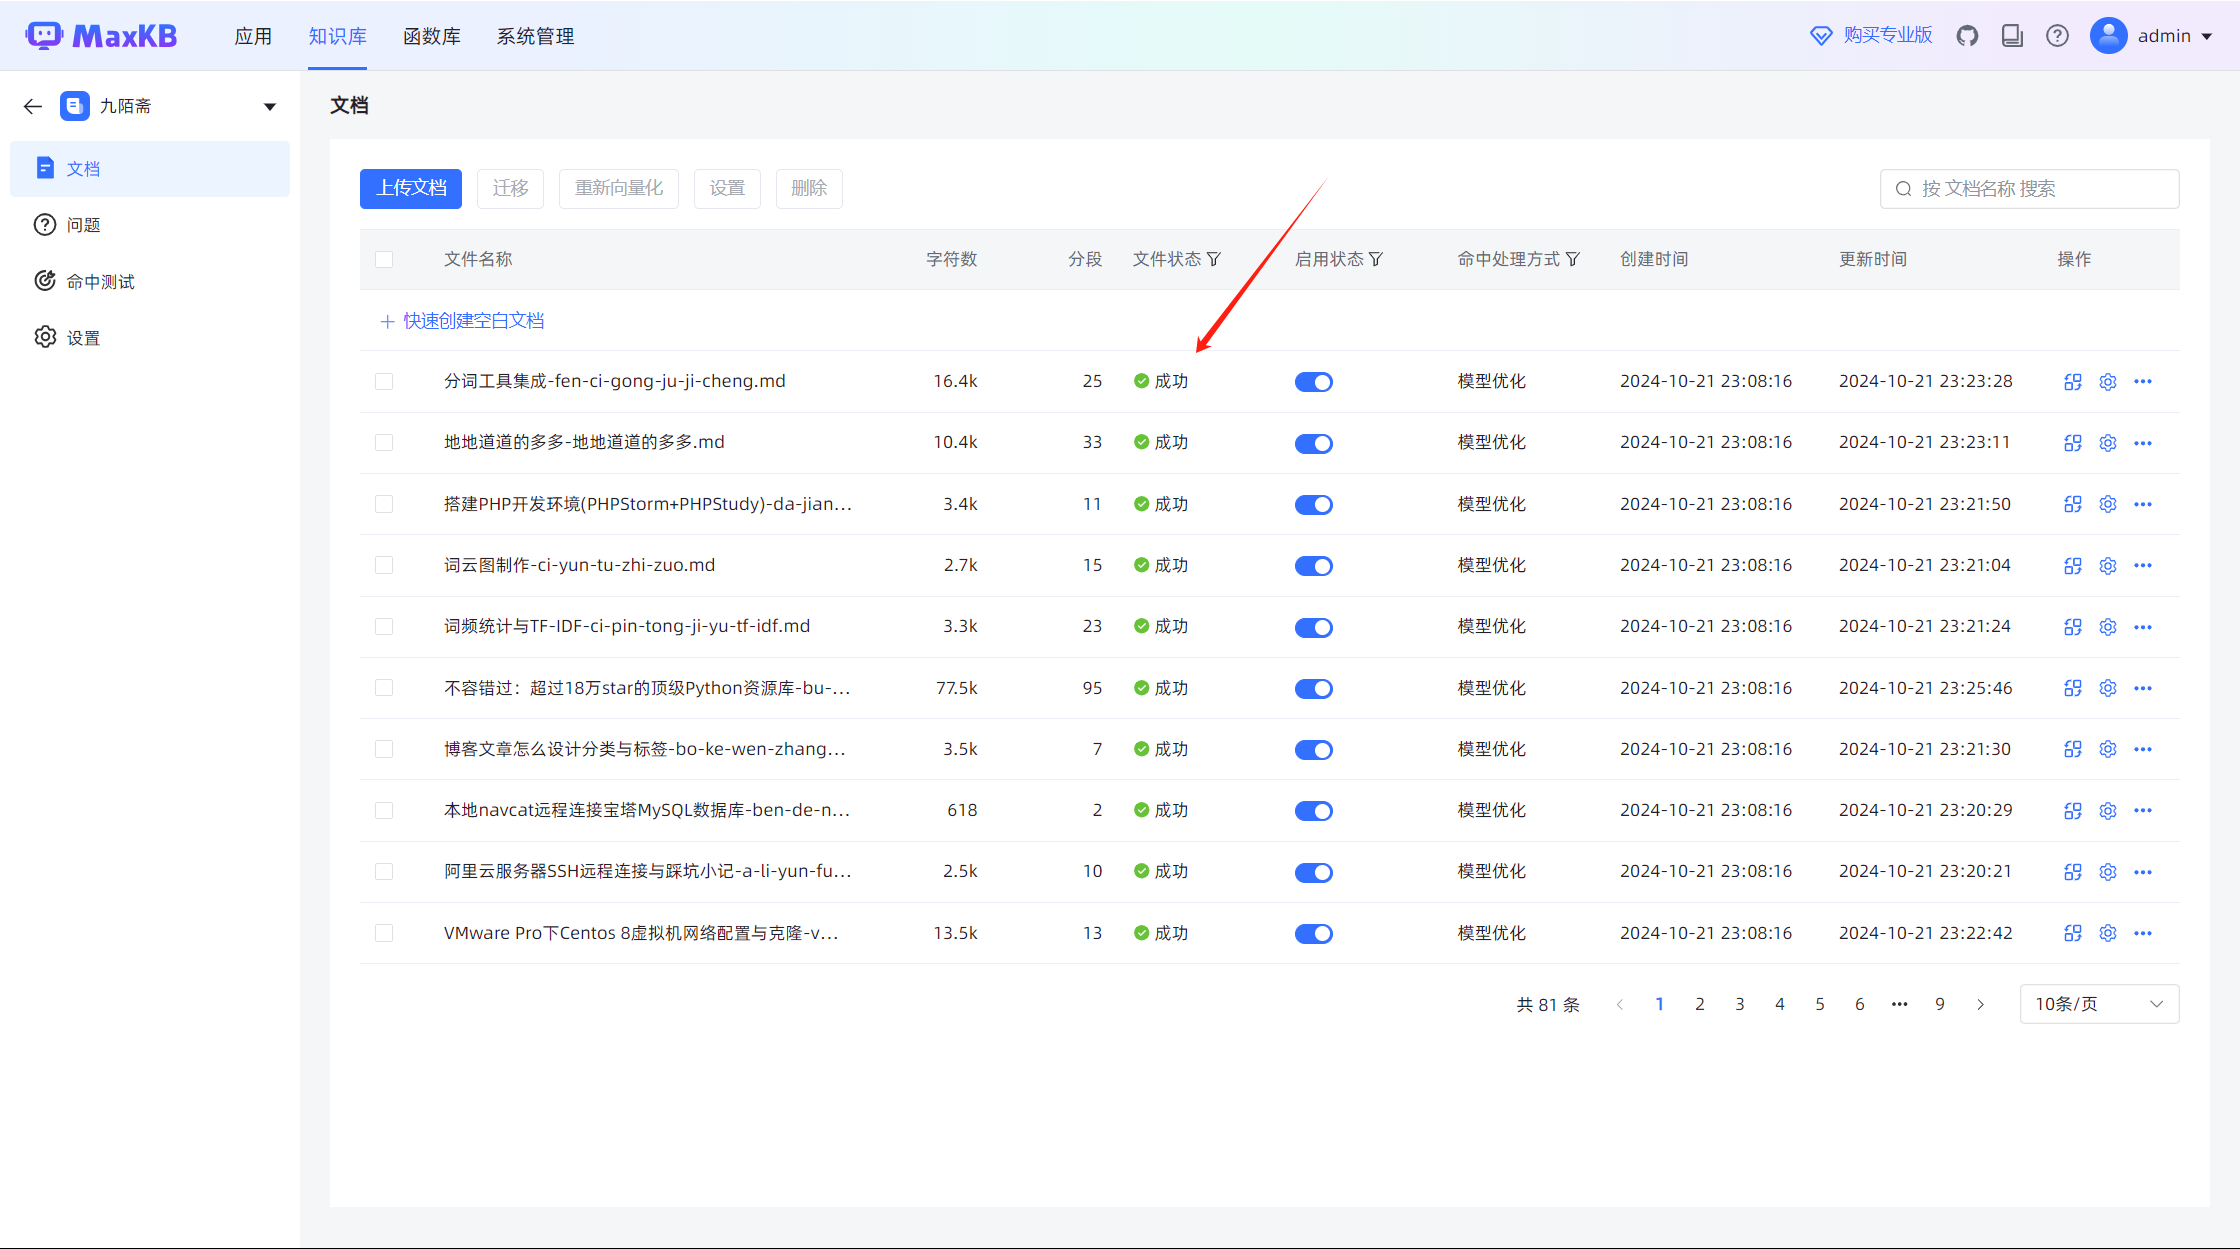The height and width of the screenshot is (1249, 2240).
Task: Select 命中测试 in the sidebar
Action: [150, 282]
